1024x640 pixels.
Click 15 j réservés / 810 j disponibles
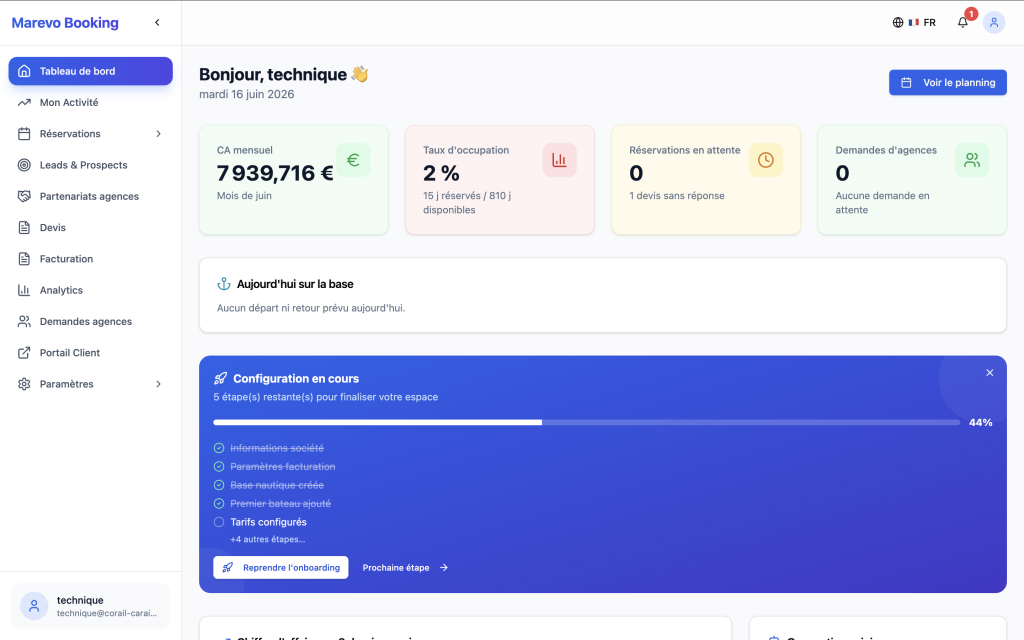[x=467, y=203]
